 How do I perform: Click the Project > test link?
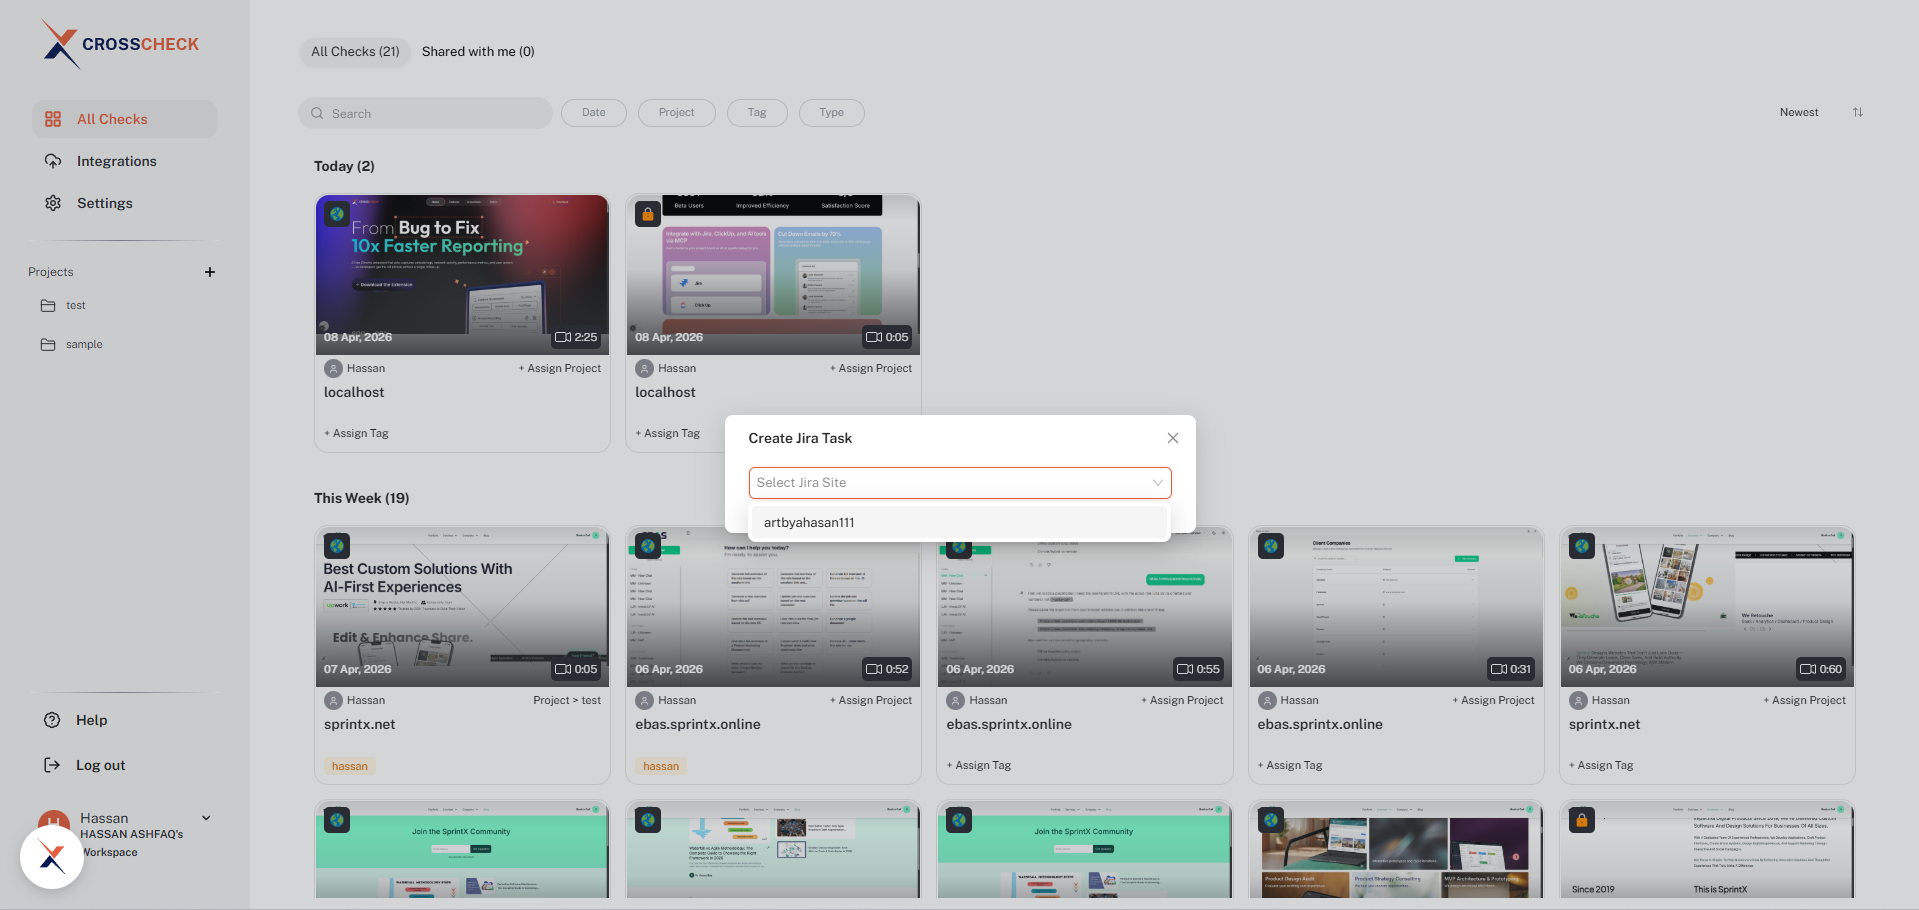(567, 700)
